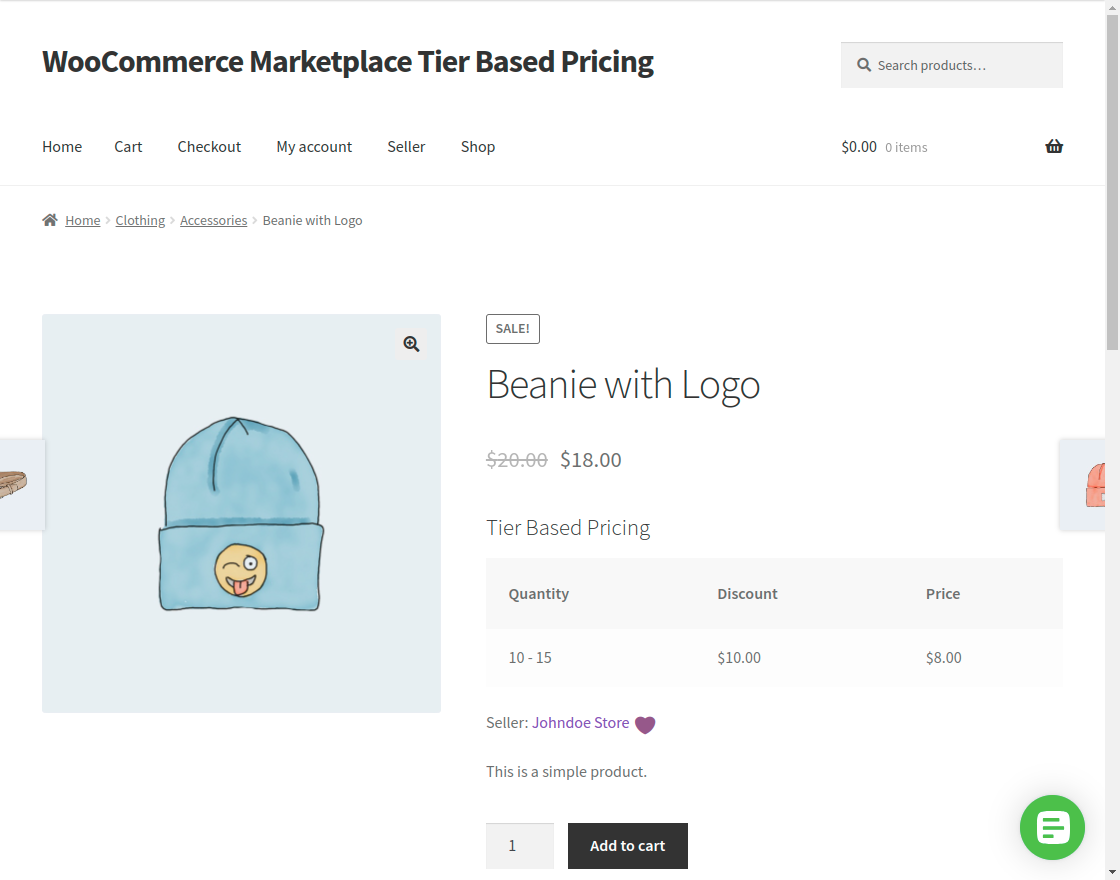Open the green chat widget
1120x880 pixels.
click(1052, 827)
